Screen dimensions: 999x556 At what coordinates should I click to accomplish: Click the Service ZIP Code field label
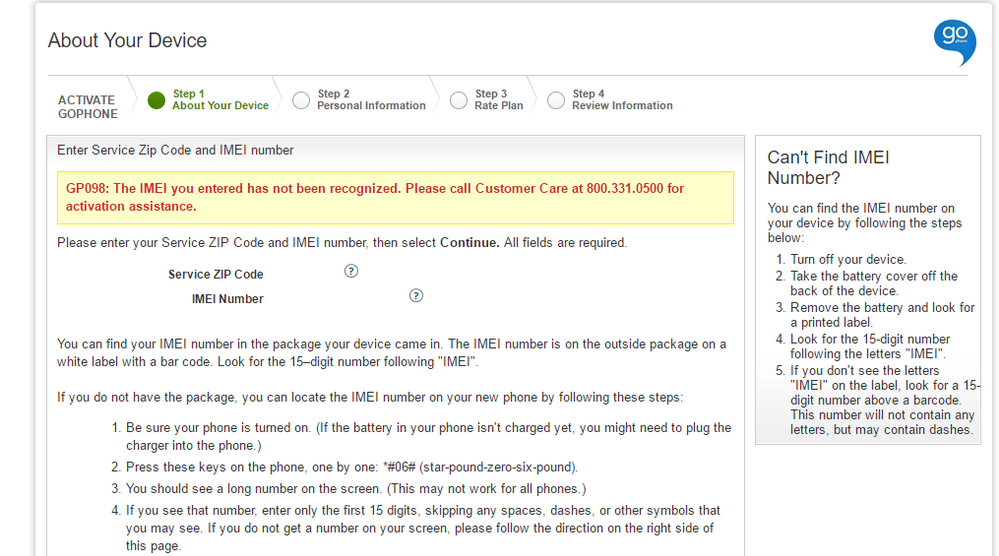tap(215, 274)
